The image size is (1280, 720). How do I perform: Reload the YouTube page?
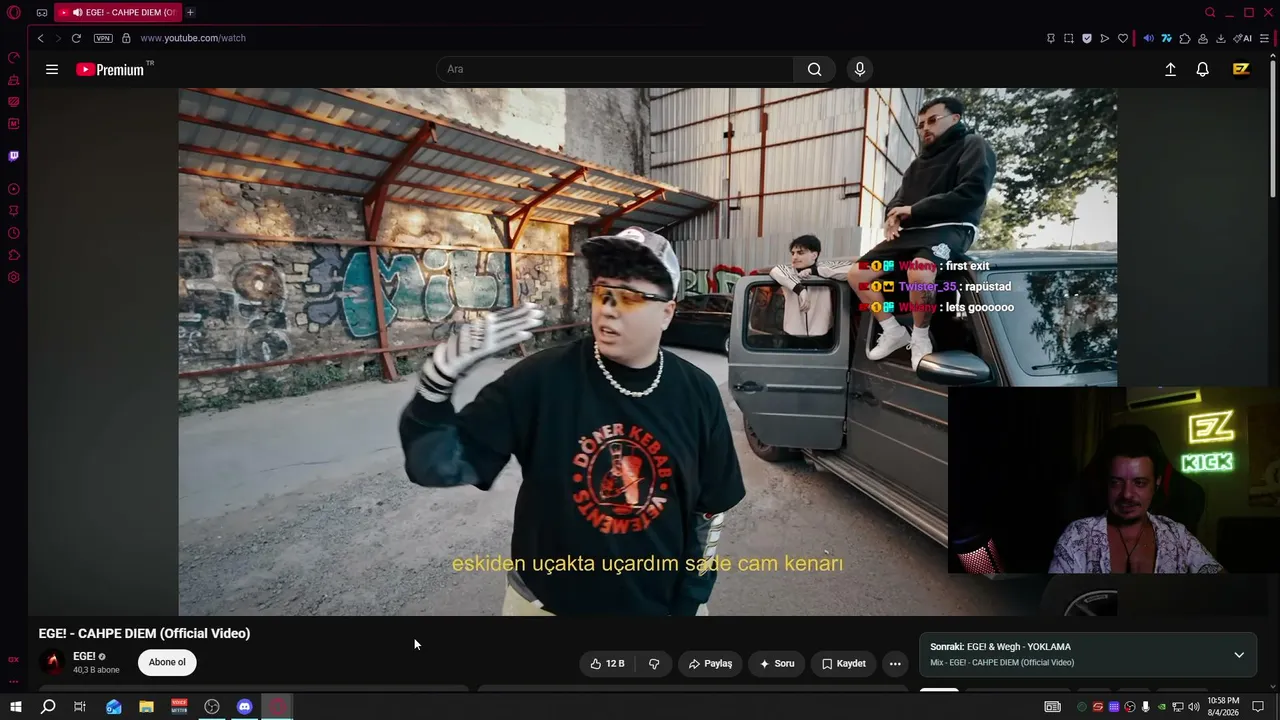click(76, 38)
